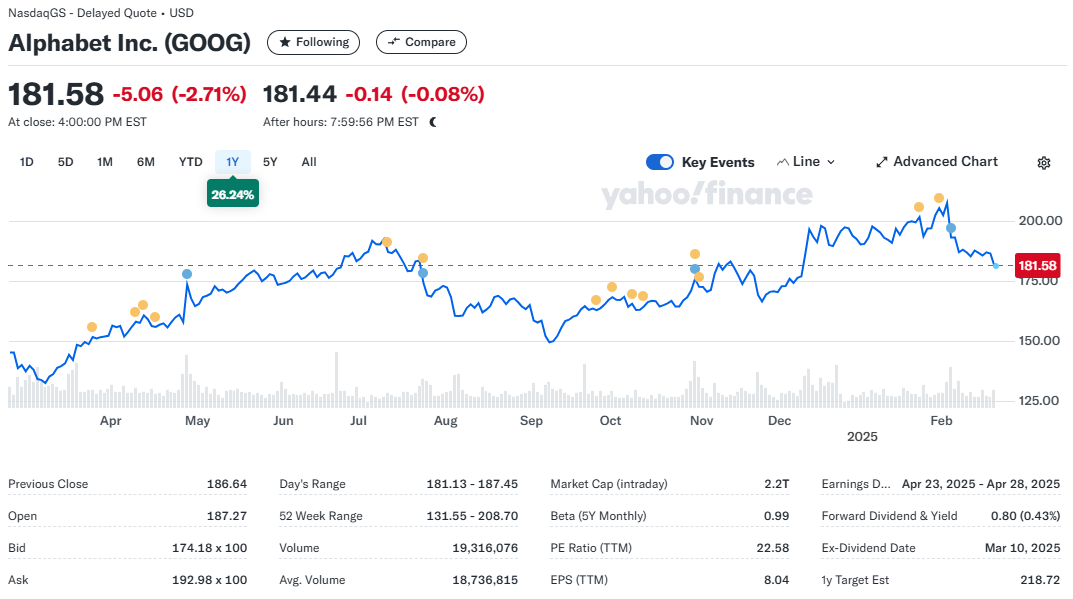Image resolution: width=1073 pixels, height=599 pixels.
Task: Click the Open value 187.27
Action: 227,516
